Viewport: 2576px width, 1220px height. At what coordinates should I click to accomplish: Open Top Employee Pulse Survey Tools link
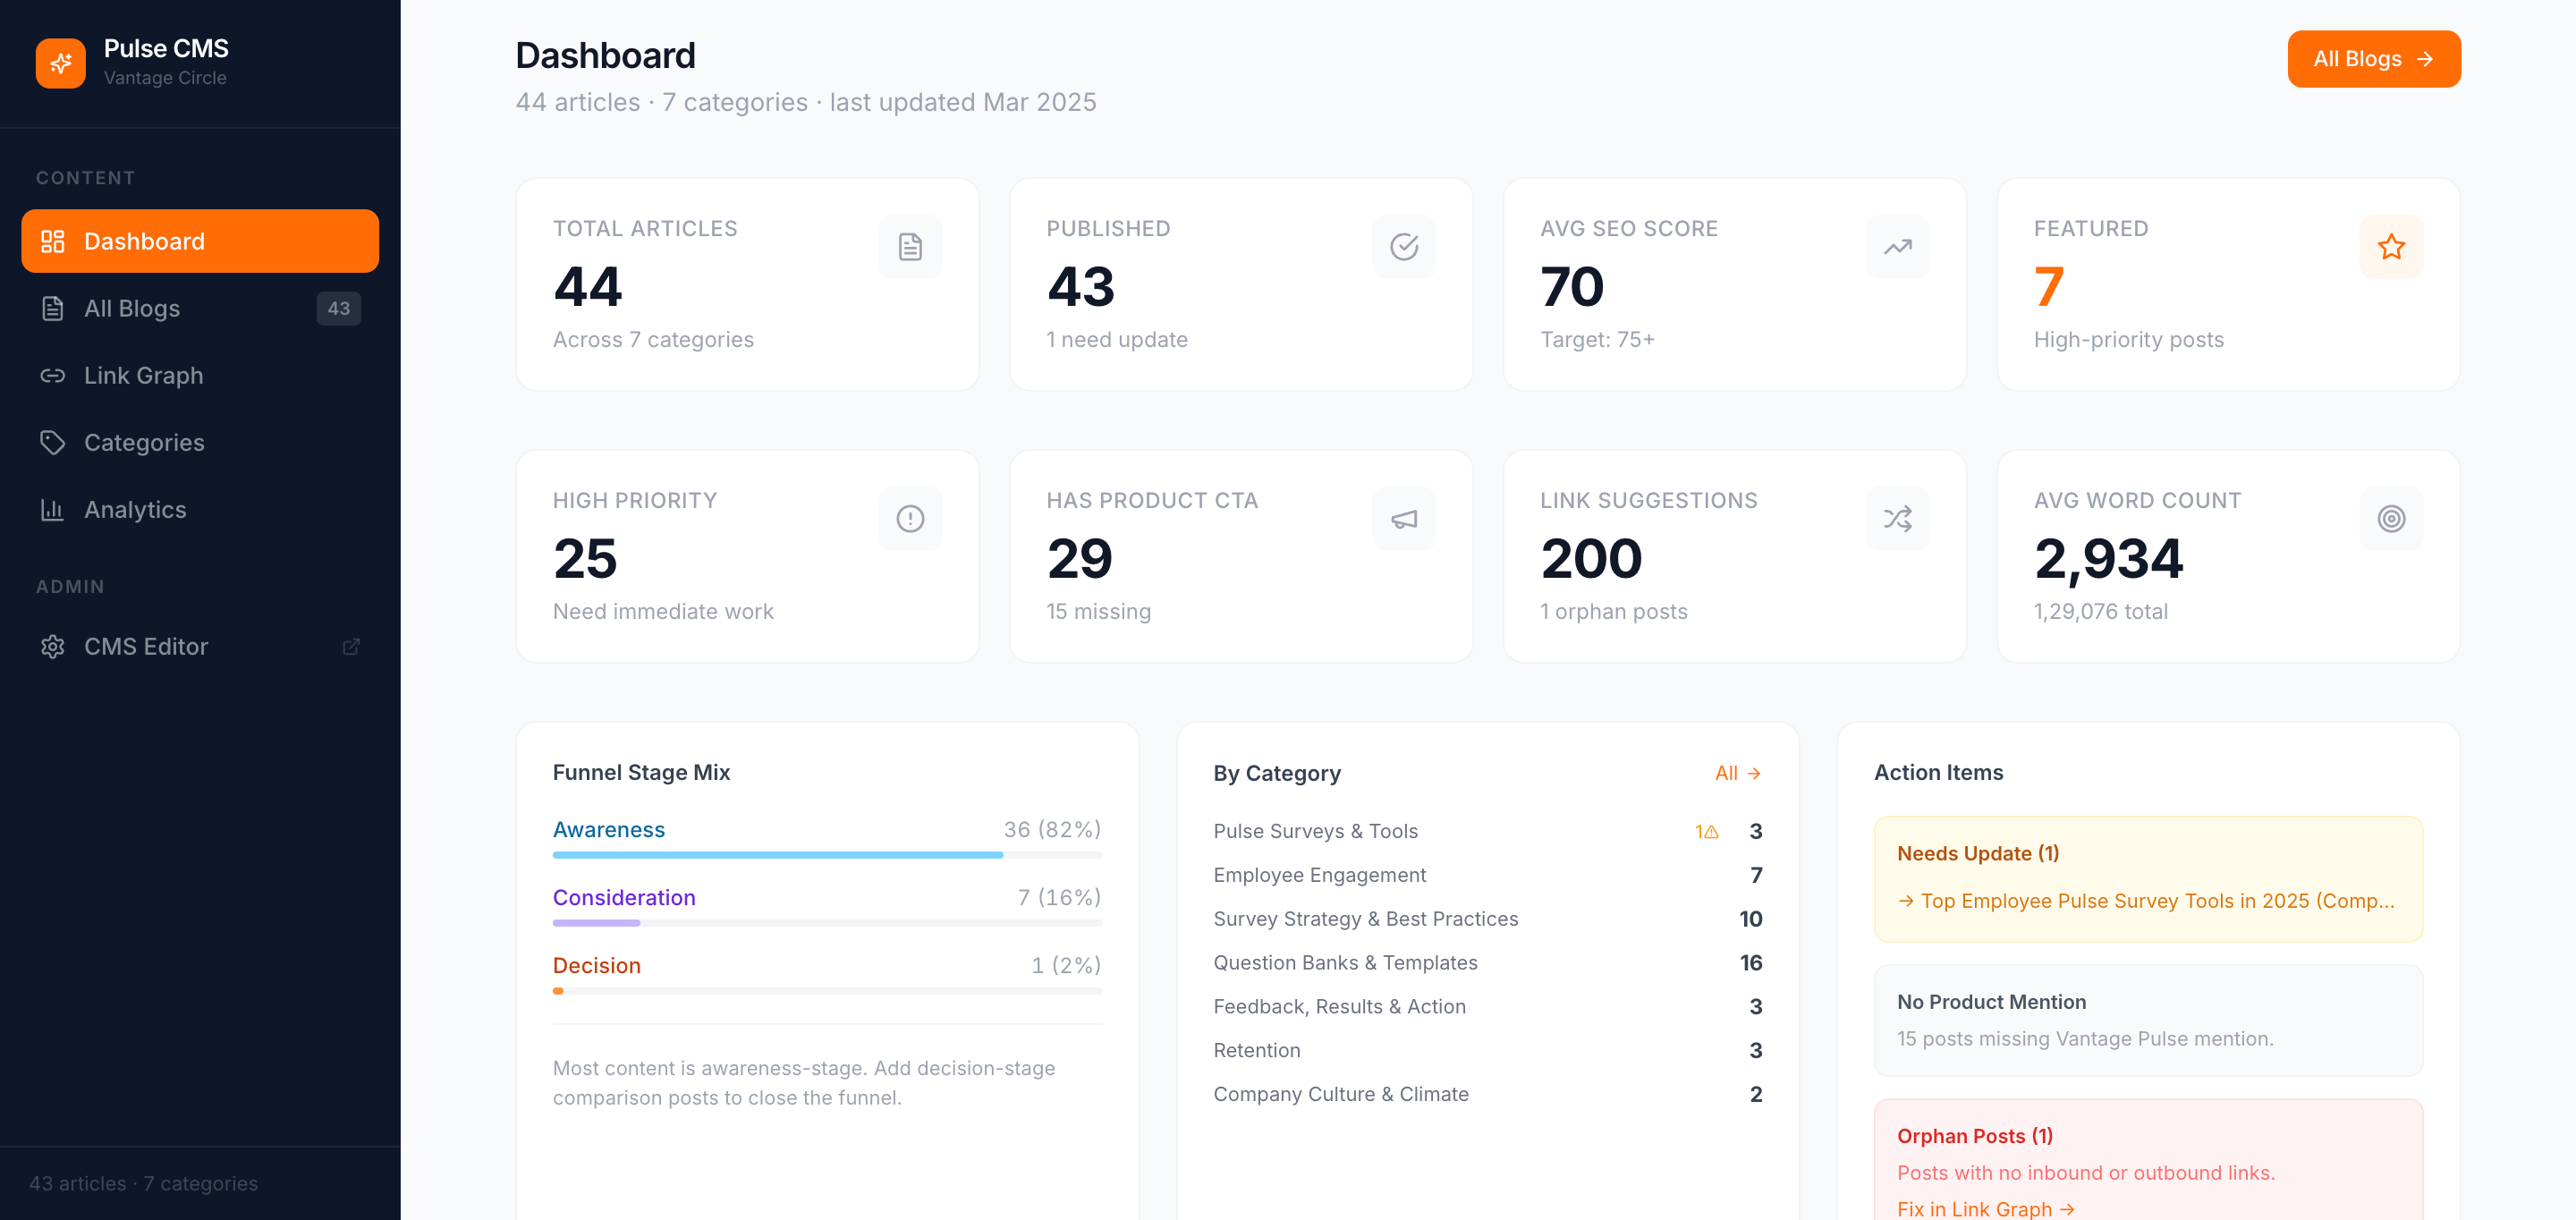click(2145, 901)
